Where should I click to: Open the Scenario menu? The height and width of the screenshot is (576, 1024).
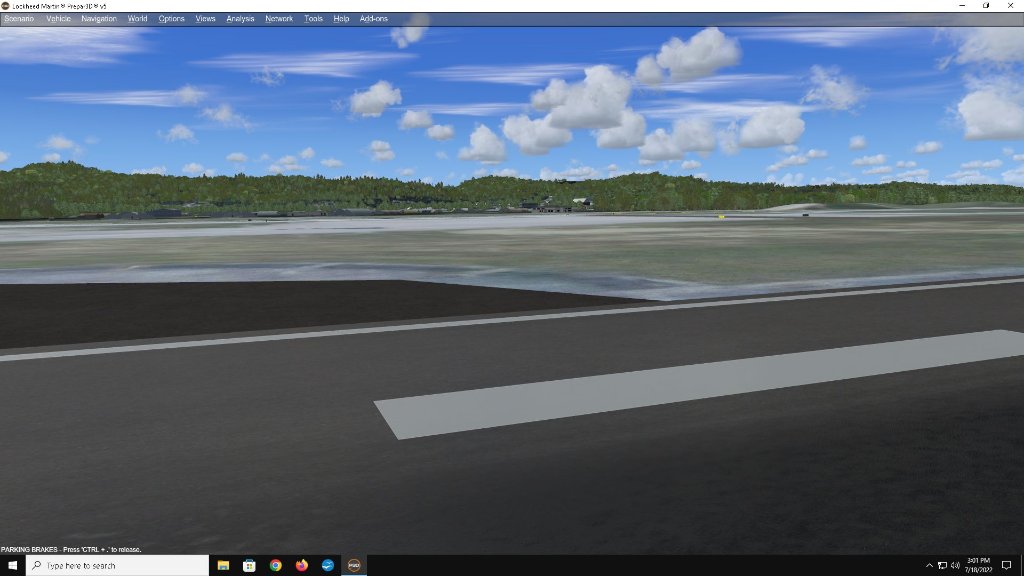point(18,19)
